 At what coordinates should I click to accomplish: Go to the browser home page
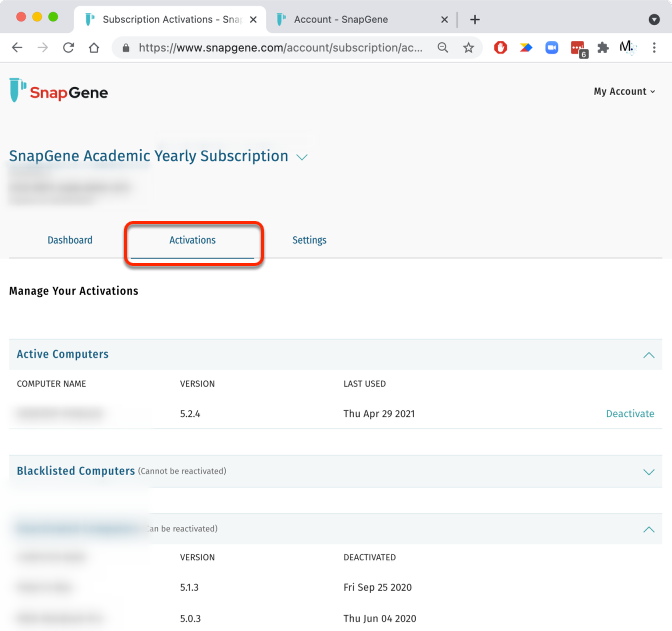94,47
